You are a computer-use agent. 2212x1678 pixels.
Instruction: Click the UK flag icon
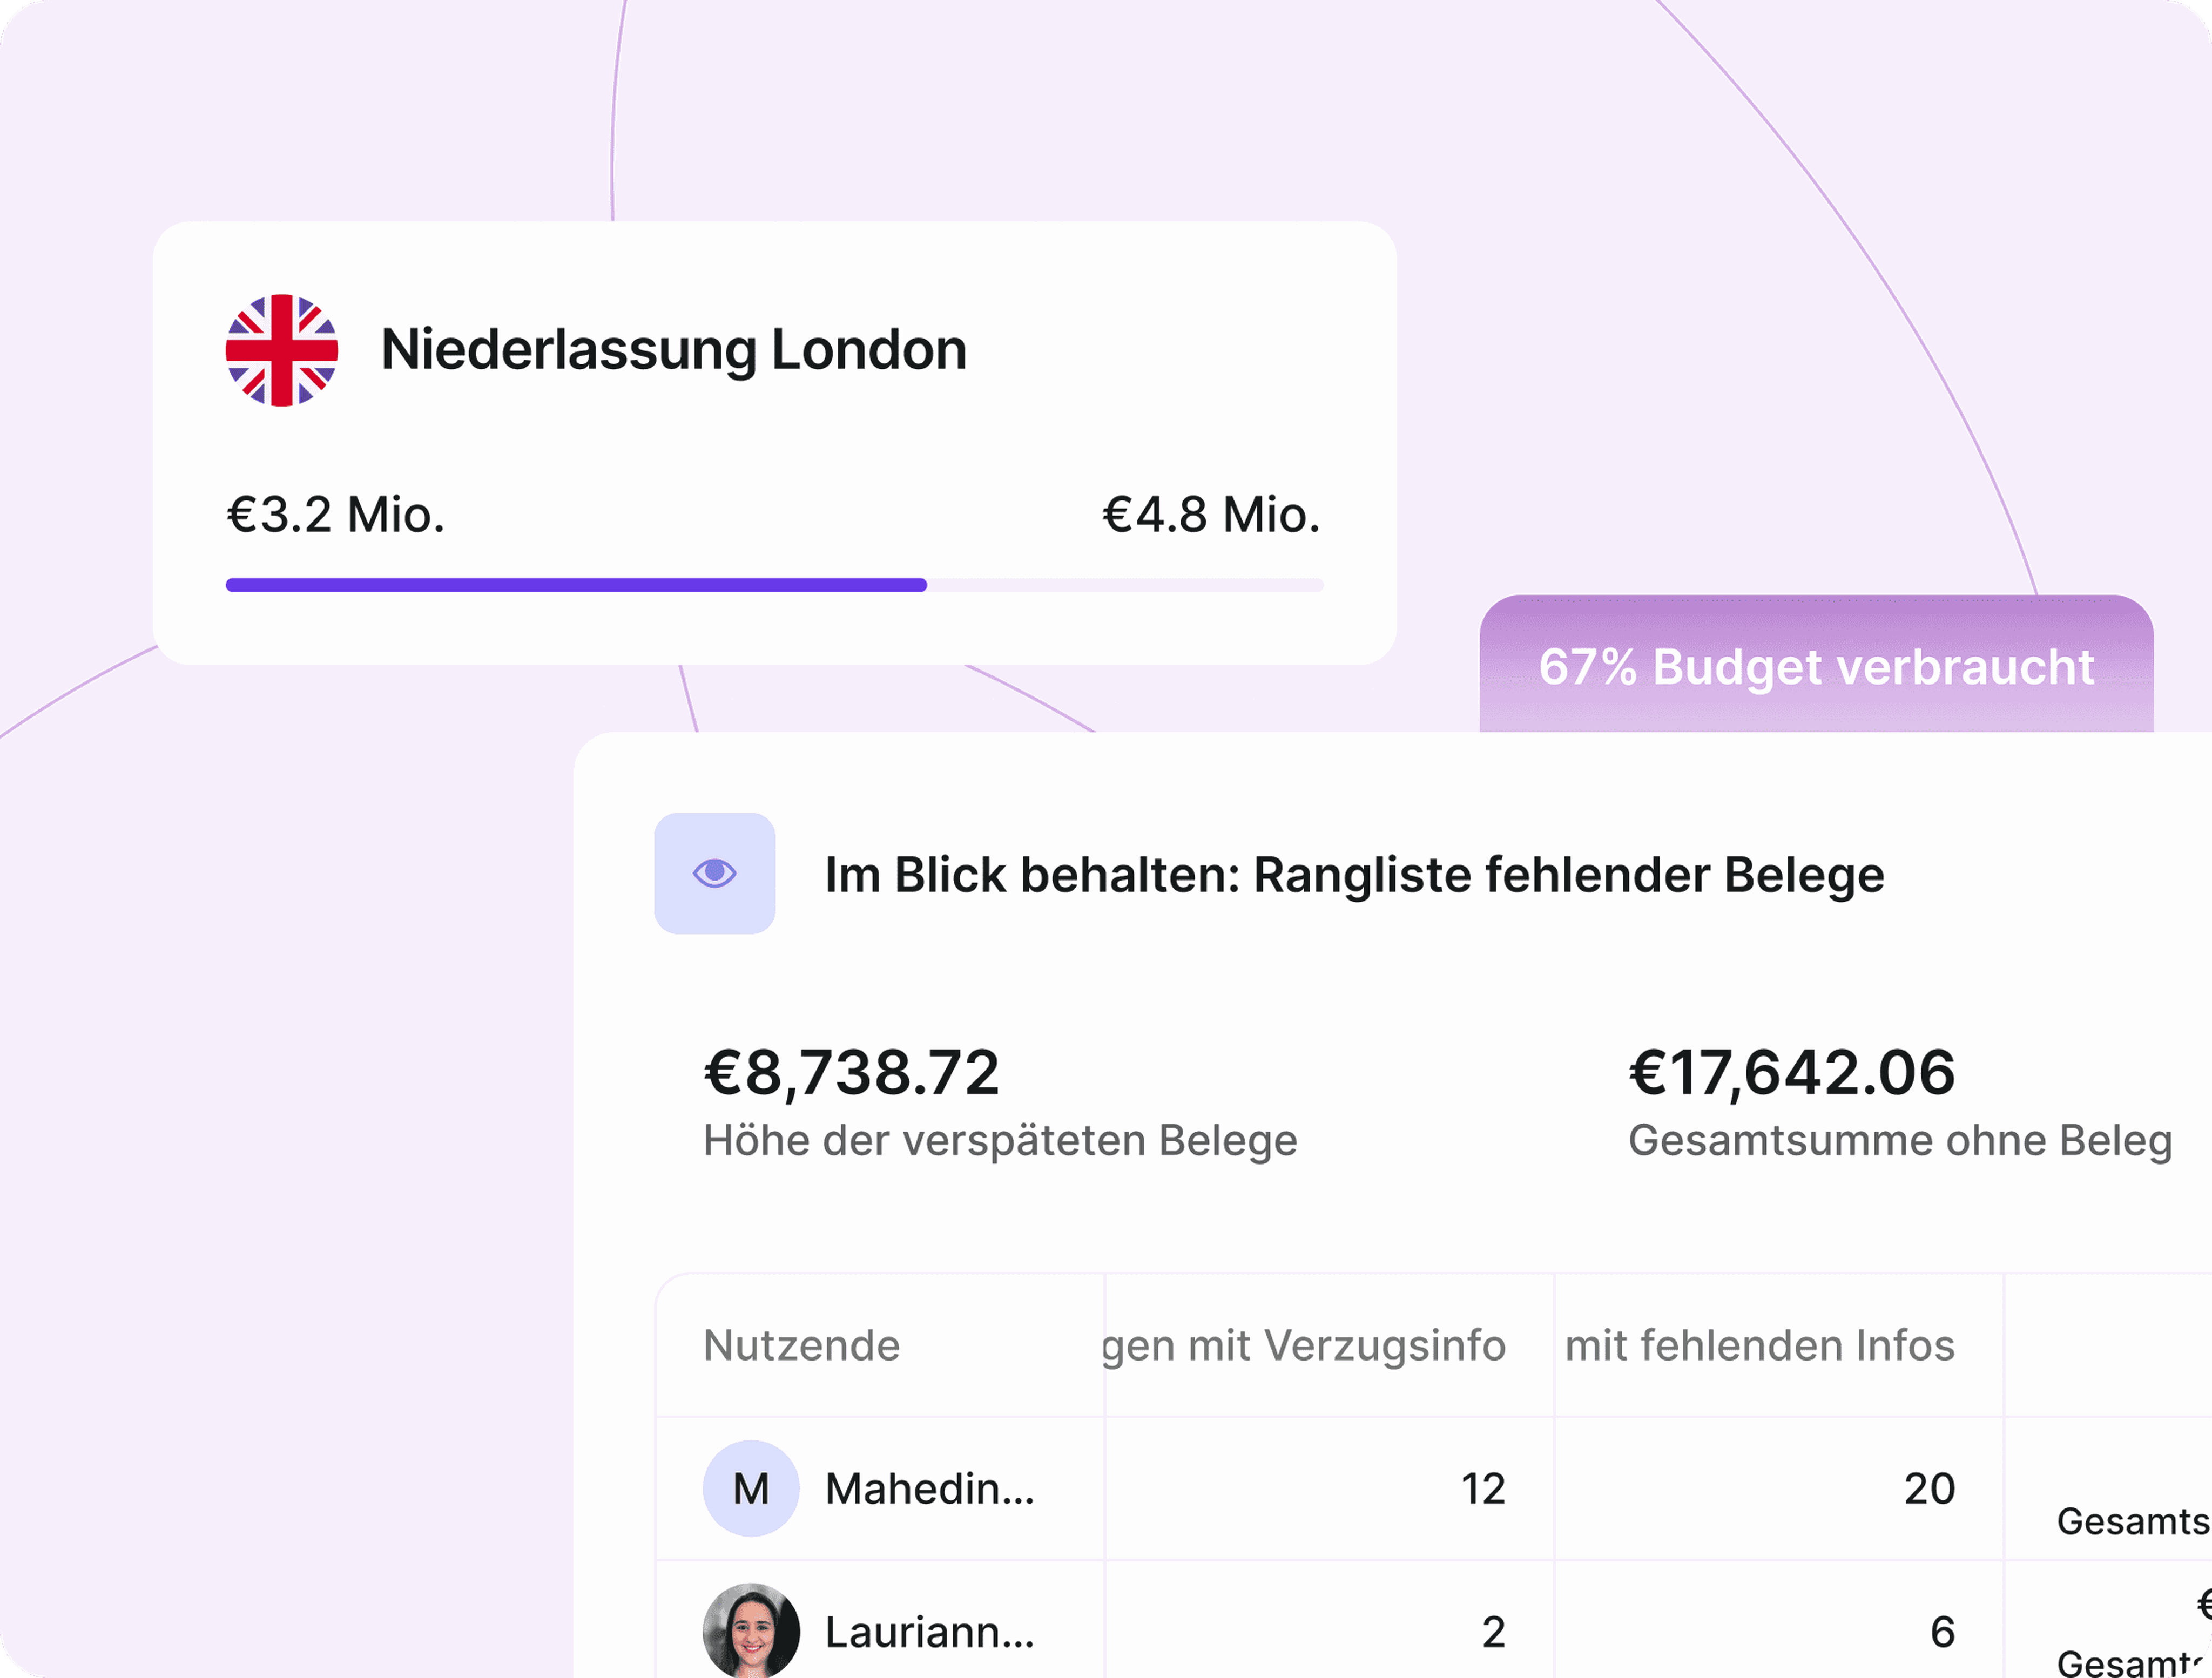coord(282,350)
